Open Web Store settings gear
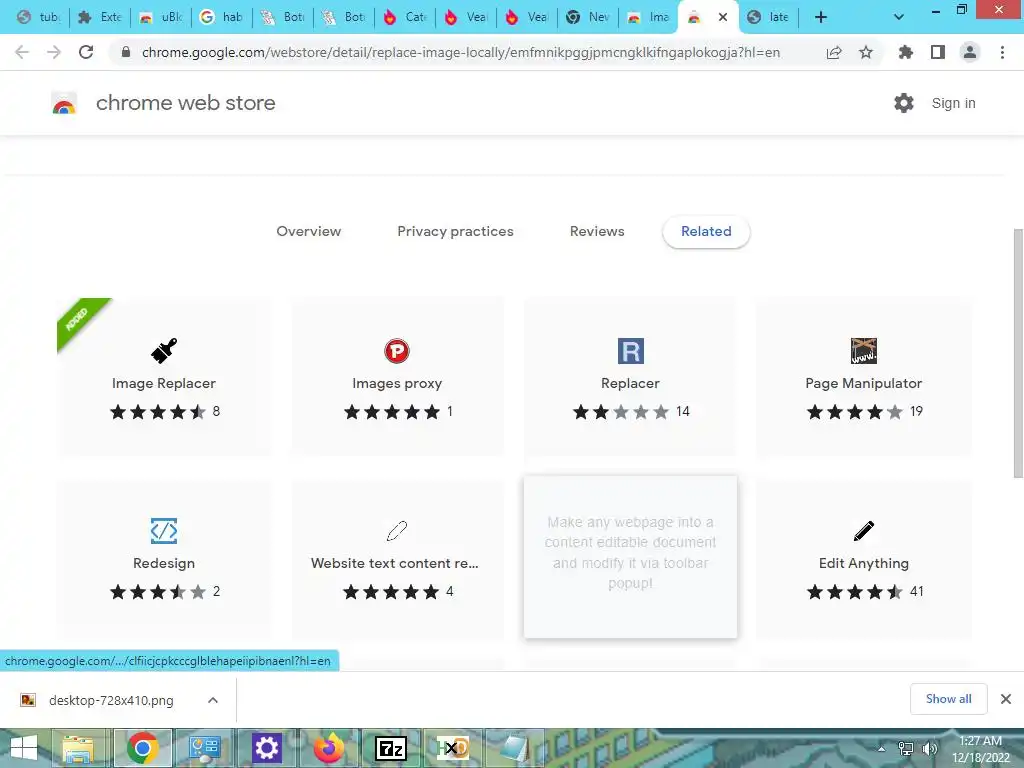This screenshot has width=1024, height=768. [903, 103]
